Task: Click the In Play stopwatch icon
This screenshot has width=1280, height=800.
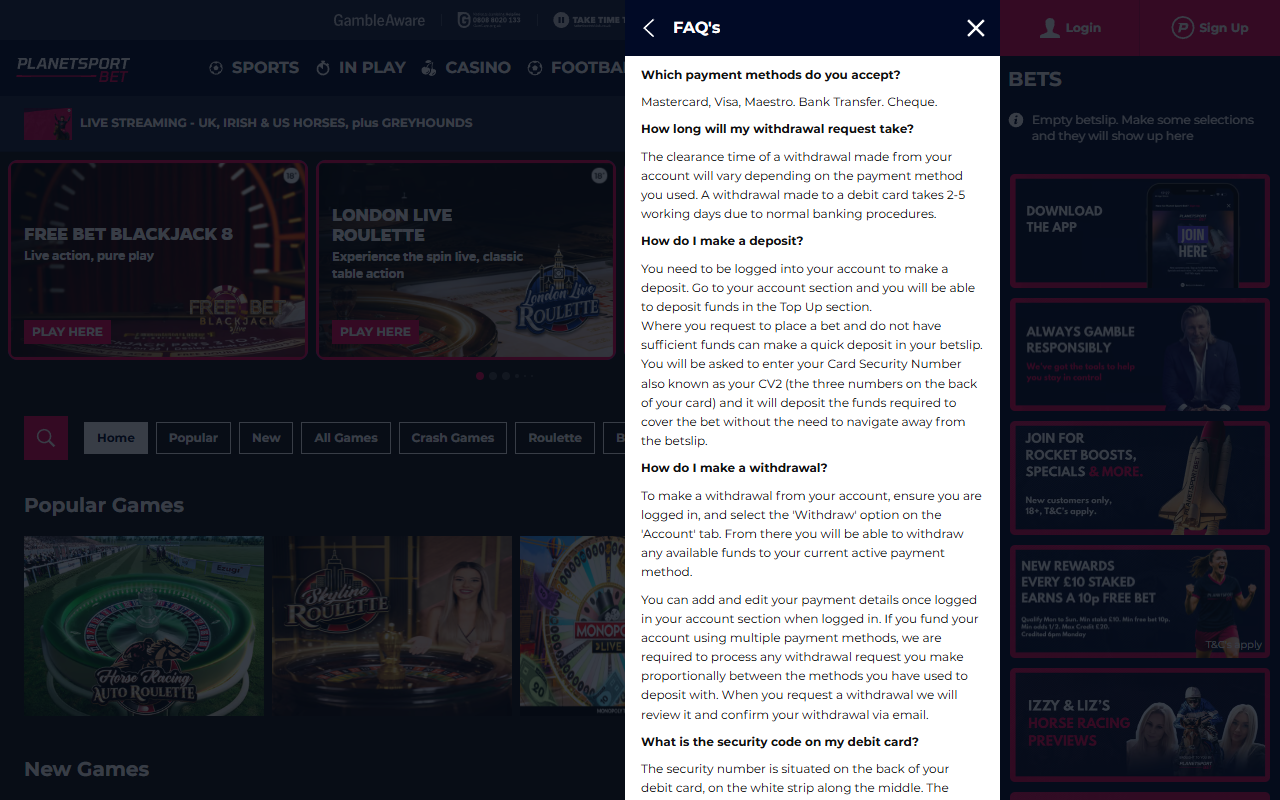Action: pyautogui.click(x=323, y=68)
